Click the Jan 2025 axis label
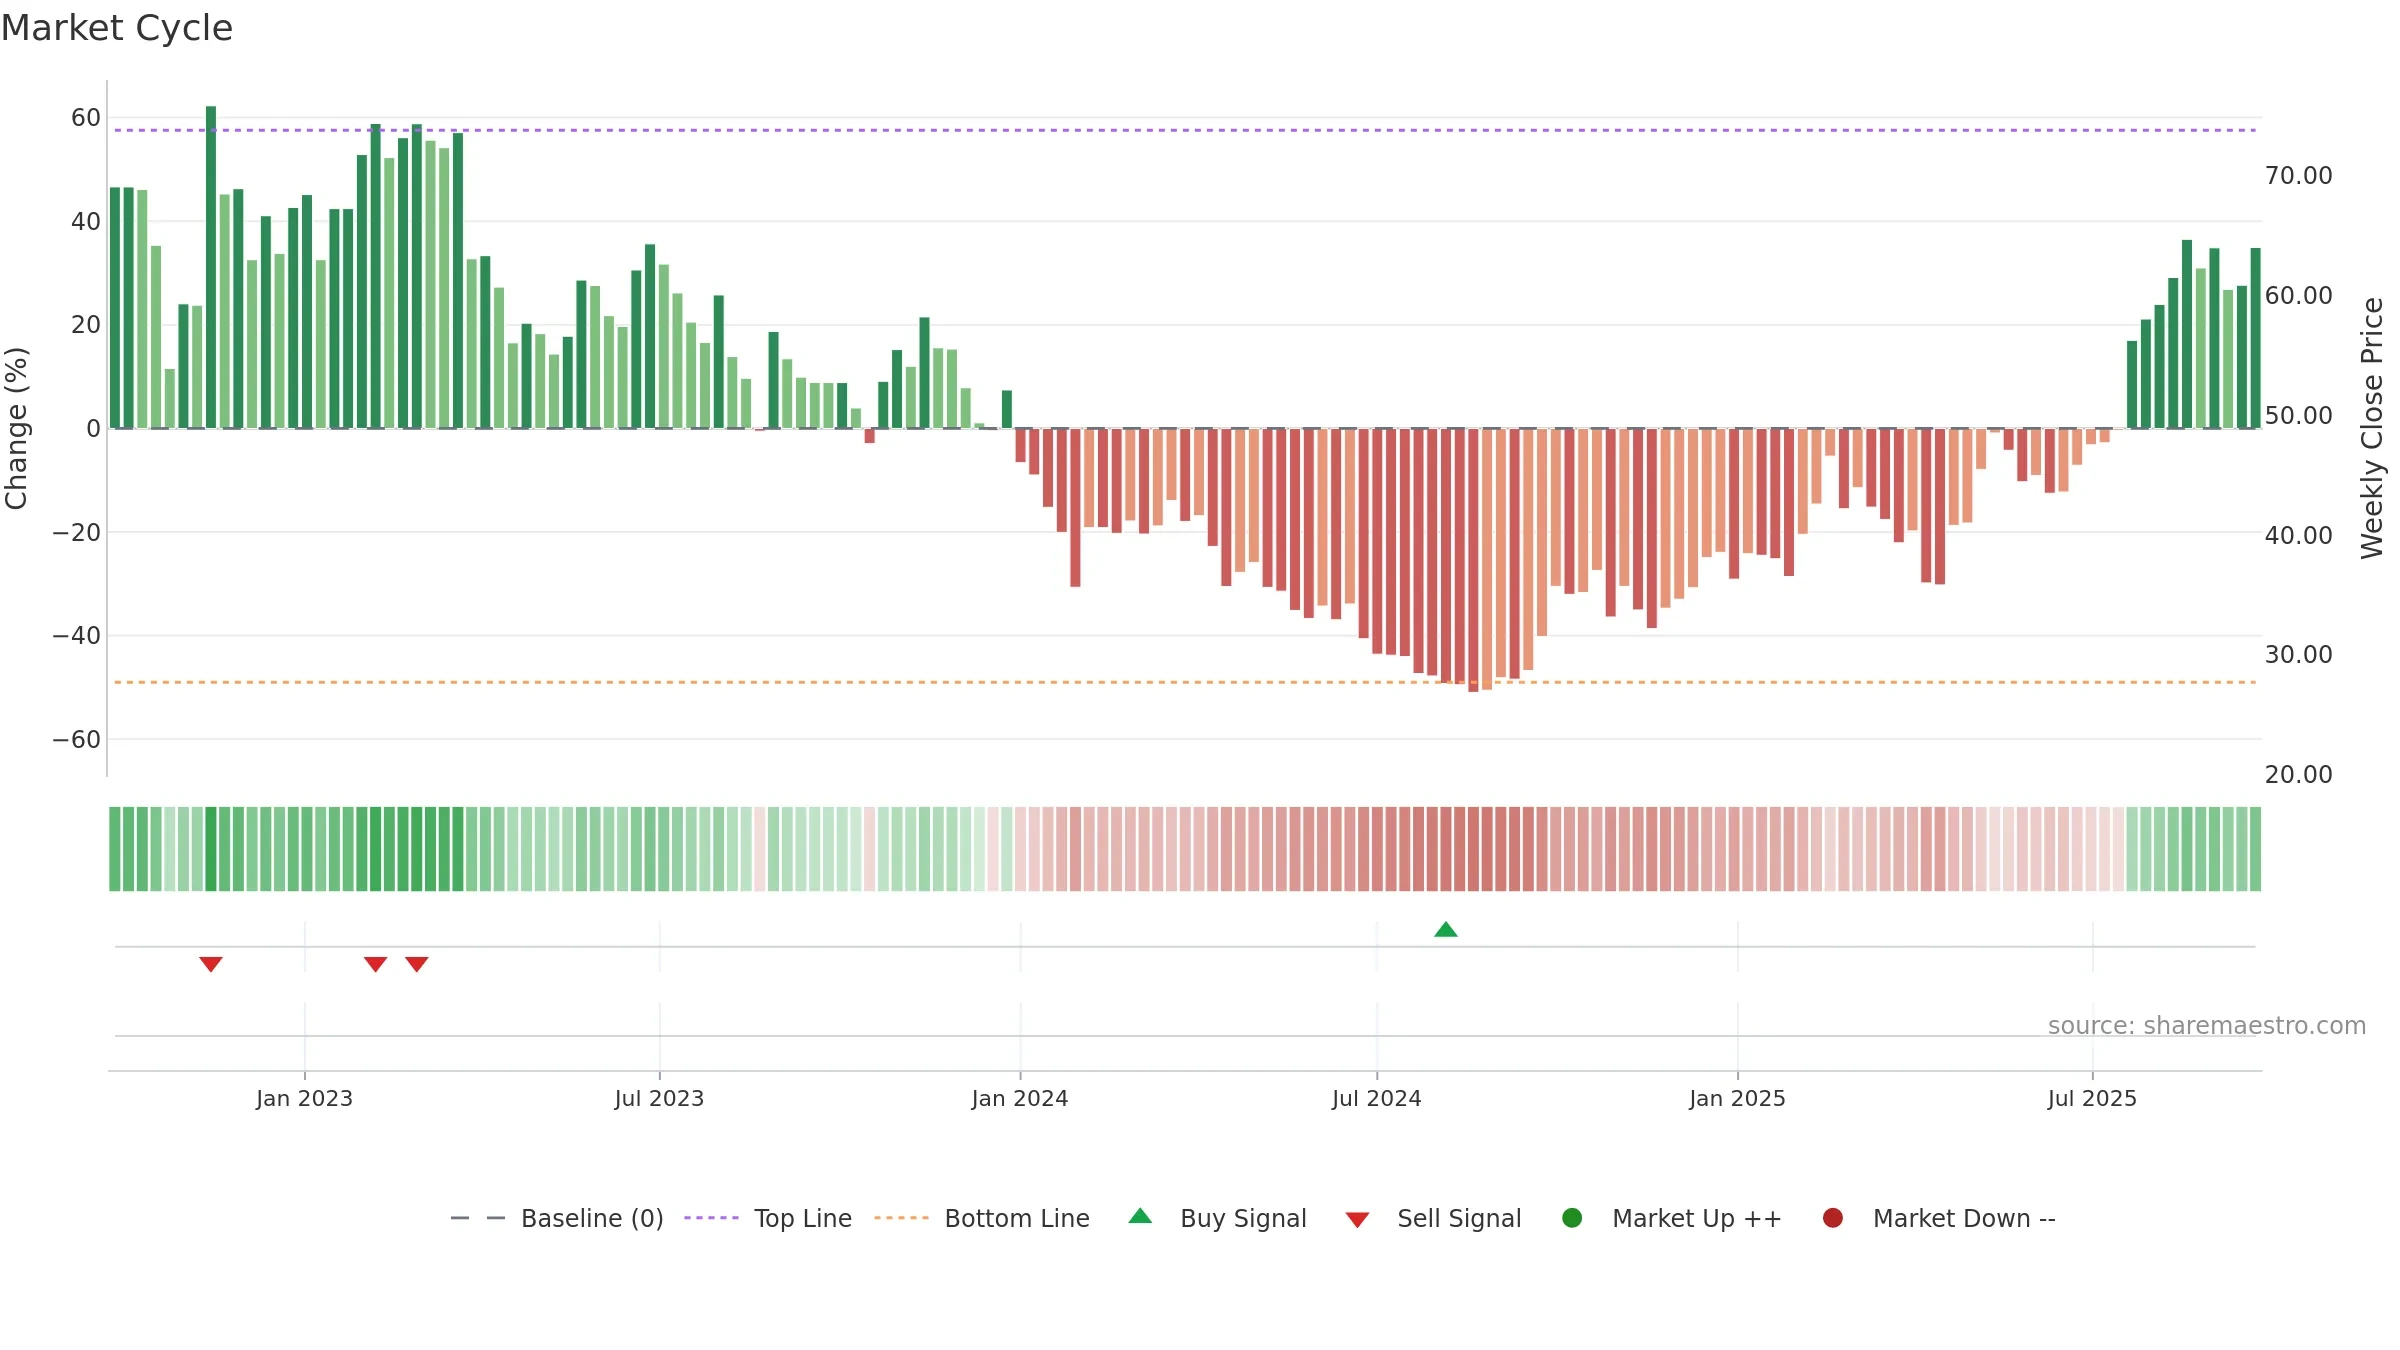This screenshot has height=1350, width=2400. click(1737, 1099)
